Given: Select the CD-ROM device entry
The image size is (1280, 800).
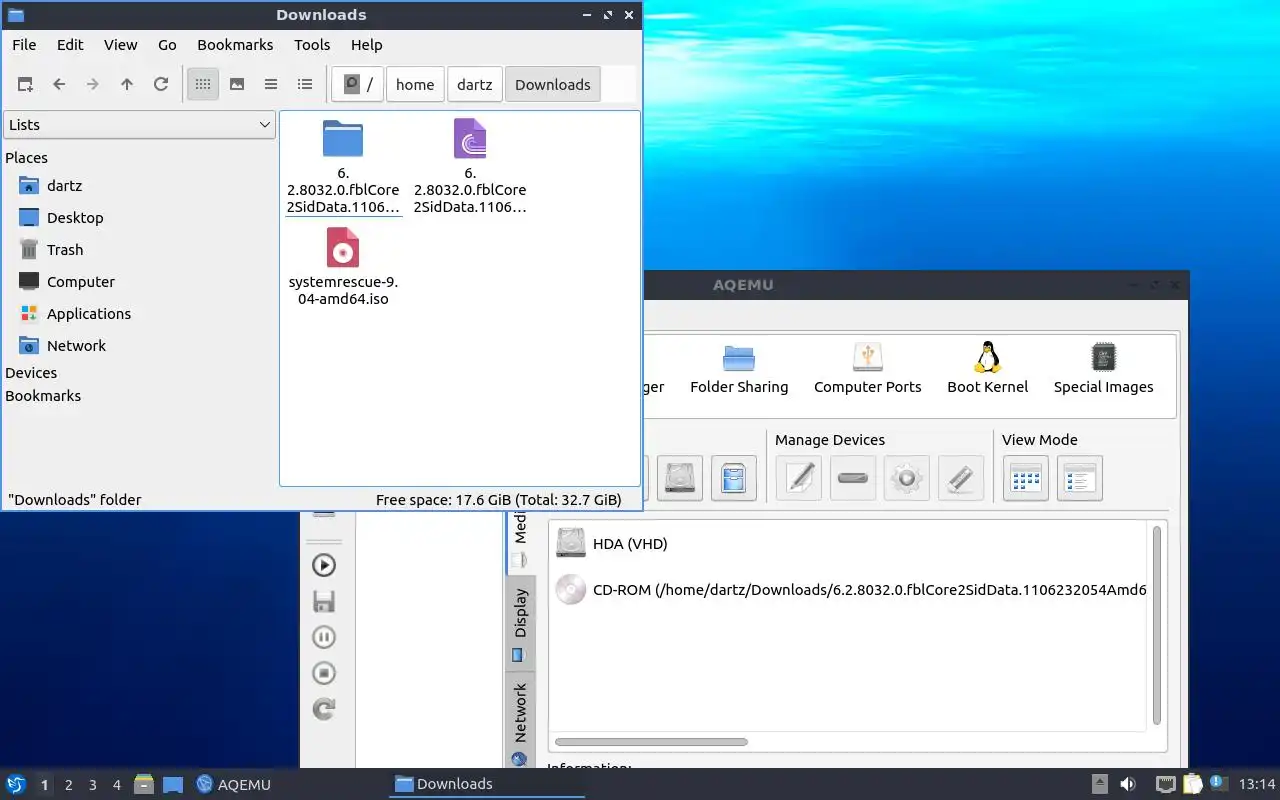Looking at the screenshot, I should click(850, 590).
